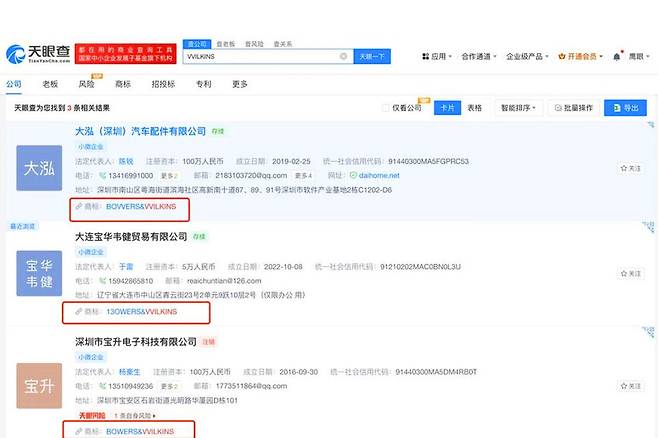The height and width of the screenshot is (438, 658).
Task: Open legal representative 于雷 profile
Action: click(126, 266)
